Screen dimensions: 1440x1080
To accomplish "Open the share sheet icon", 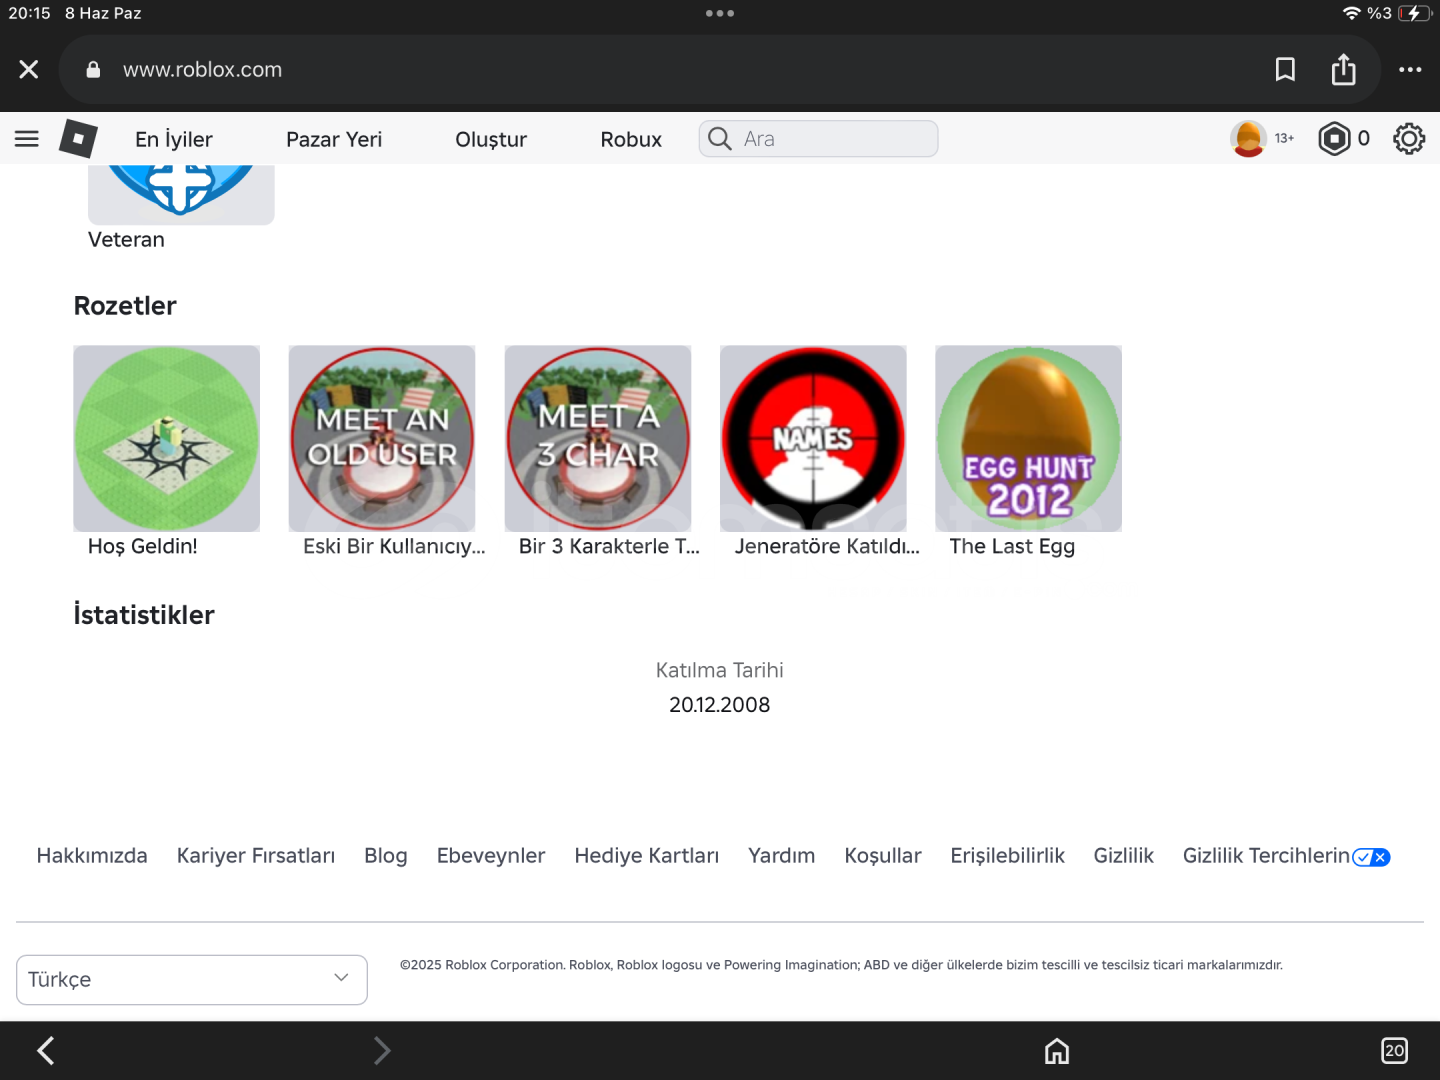I will click(1344, 69).
